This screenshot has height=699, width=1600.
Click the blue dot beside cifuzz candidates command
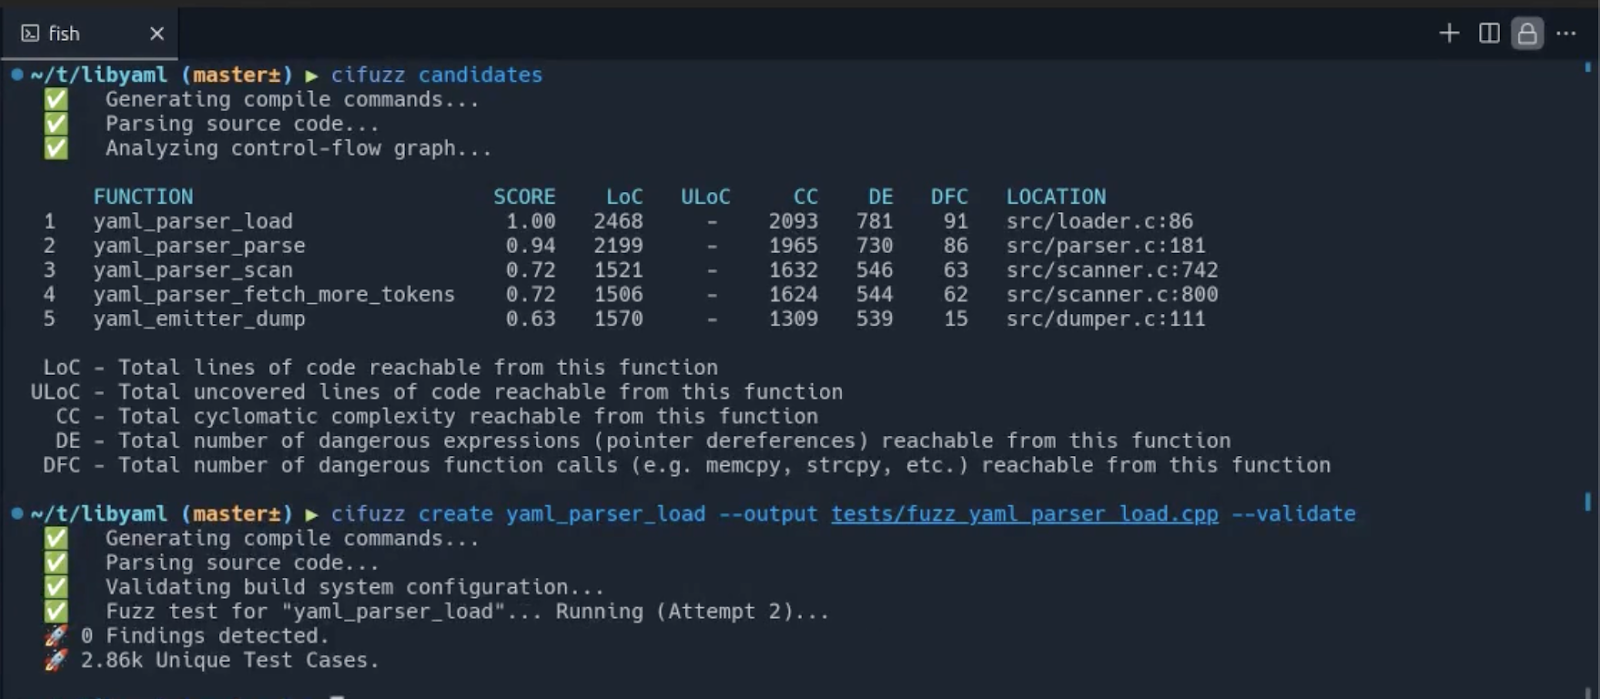coord(17,74)
